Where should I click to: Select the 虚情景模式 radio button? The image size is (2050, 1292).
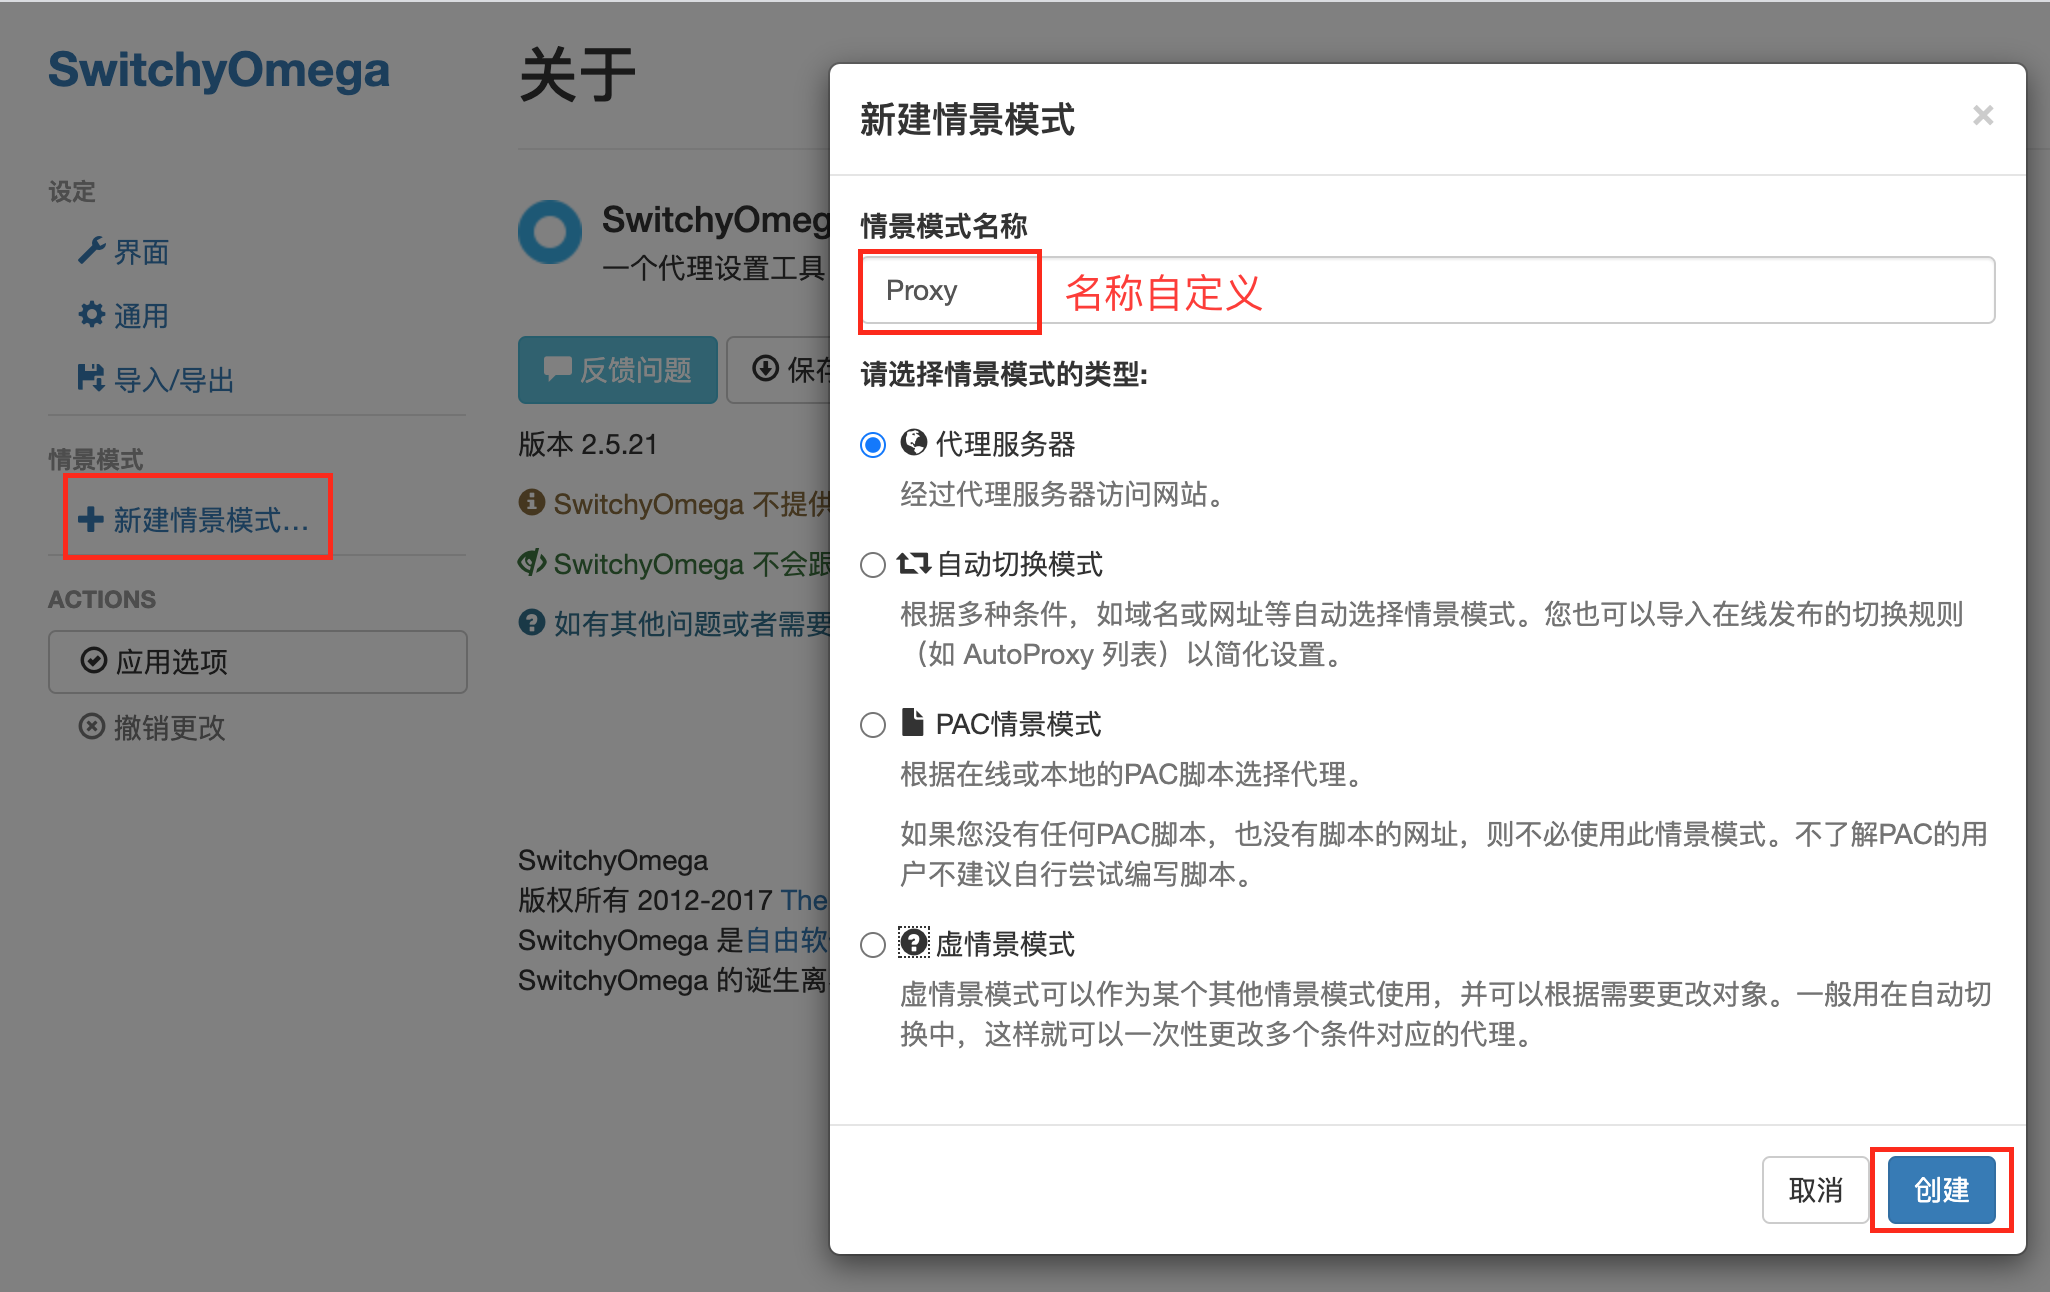pyautogui.click(x=873, y=945)
